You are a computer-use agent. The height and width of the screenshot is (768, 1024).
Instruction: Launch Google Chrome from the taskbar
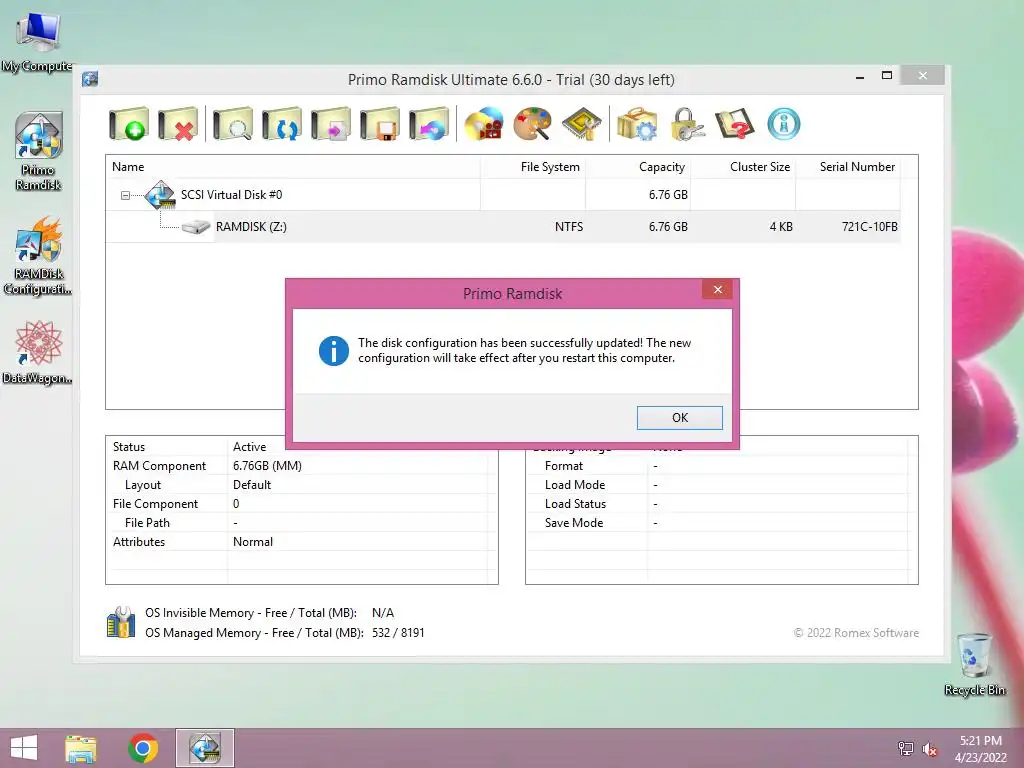click(x=143, y=748)
